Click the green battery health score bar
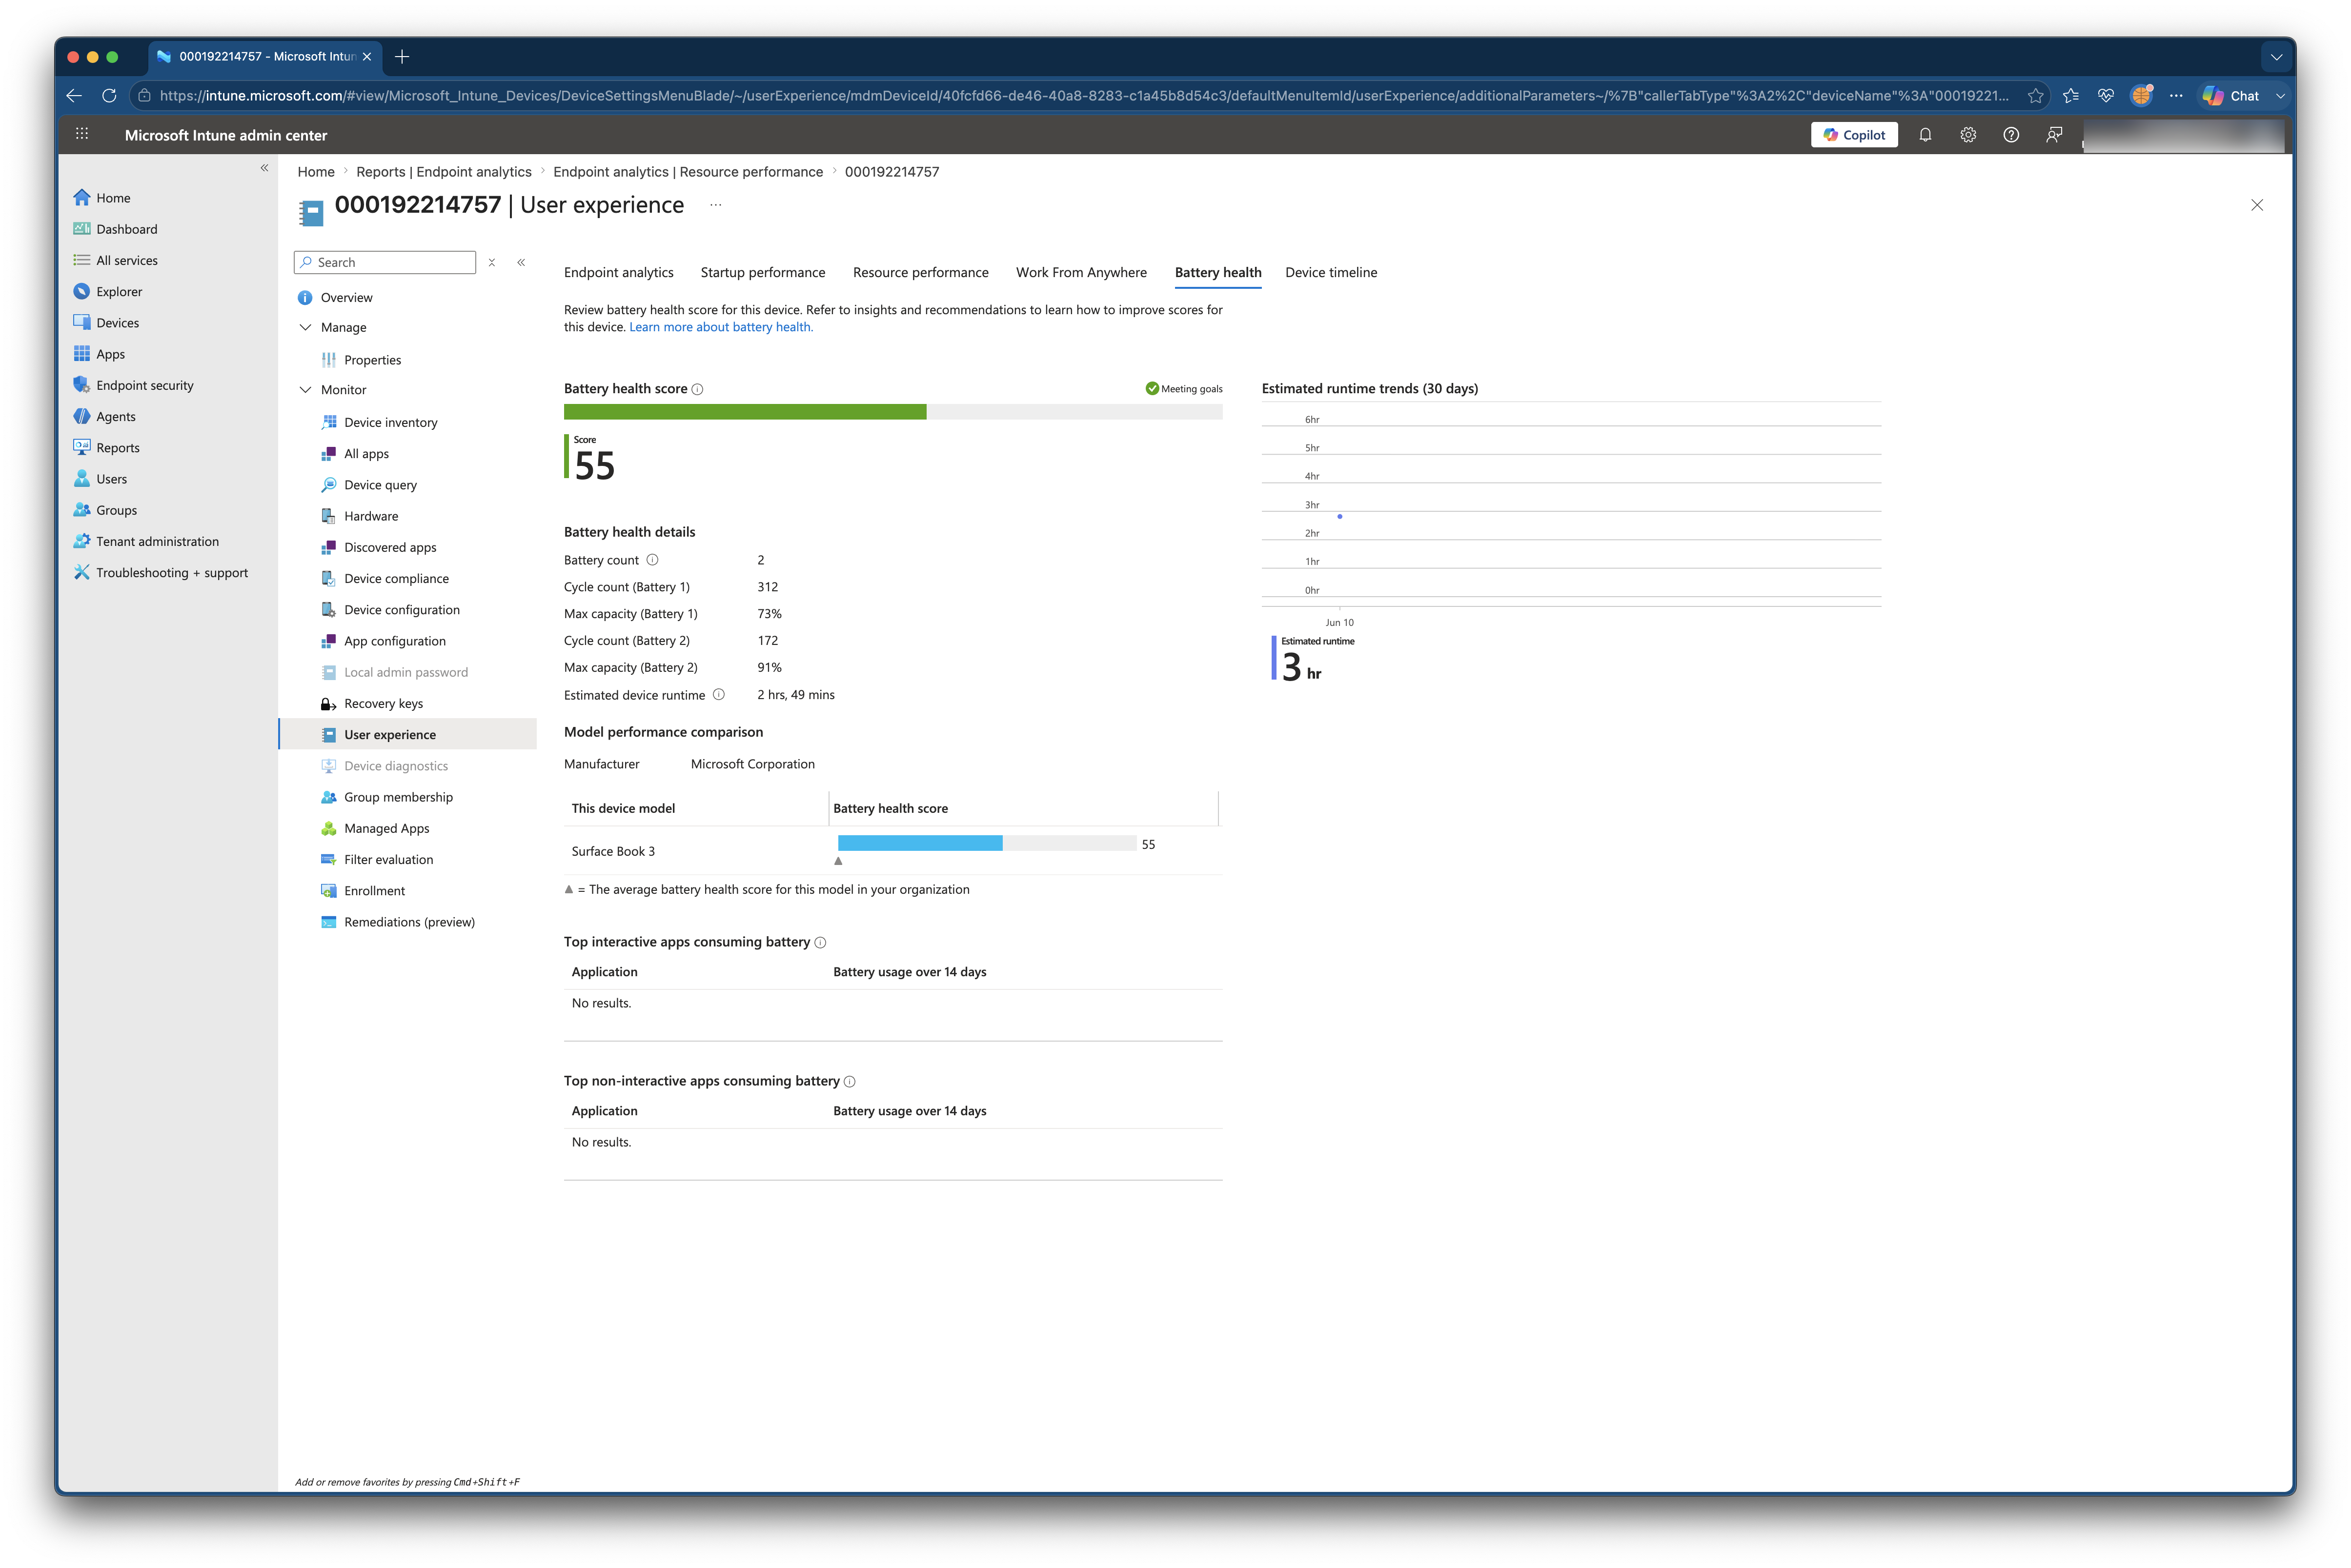 pyautogui.click(x=745, y=412)
